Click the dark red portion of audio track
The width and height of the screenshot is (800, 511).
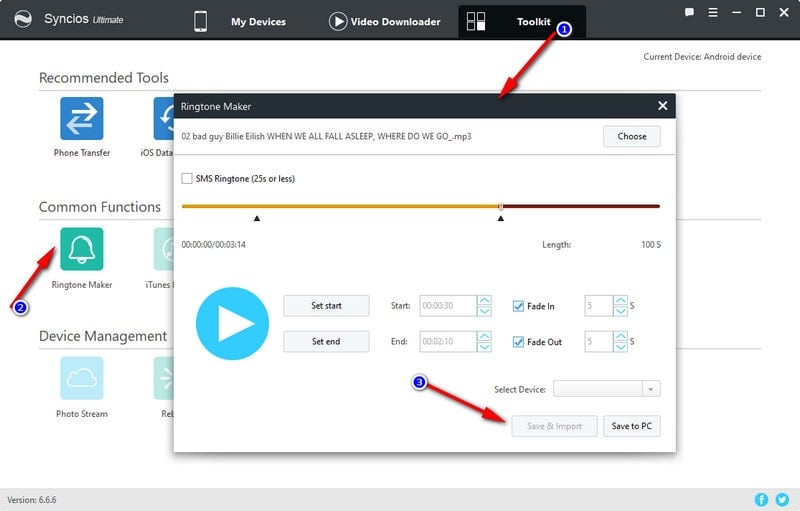click(581, 206)
